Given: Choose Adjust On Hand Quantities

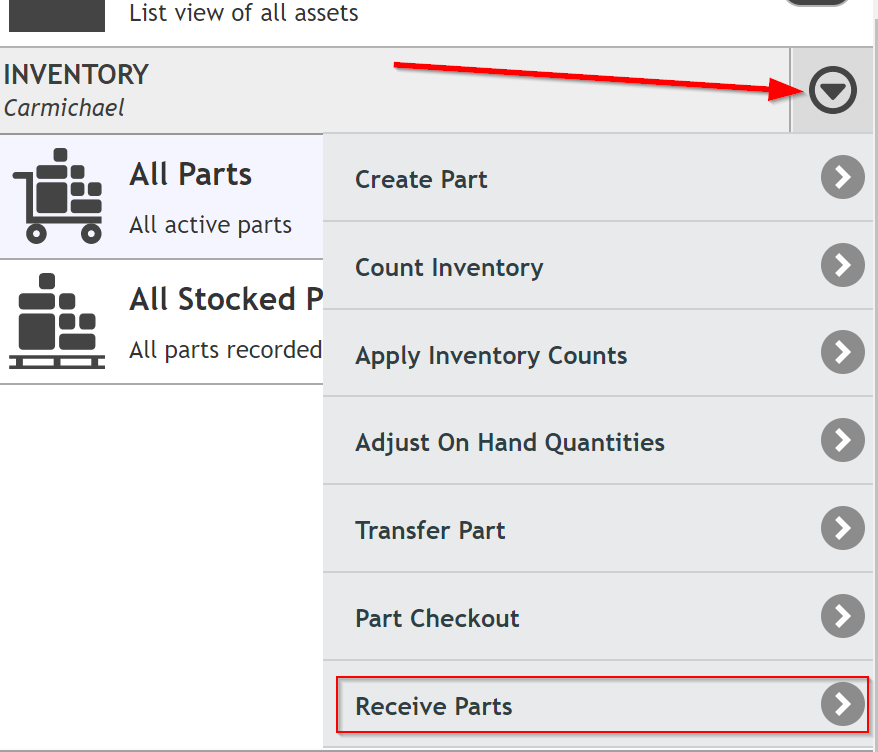Looking at the screenshot, I should [597, 441].
